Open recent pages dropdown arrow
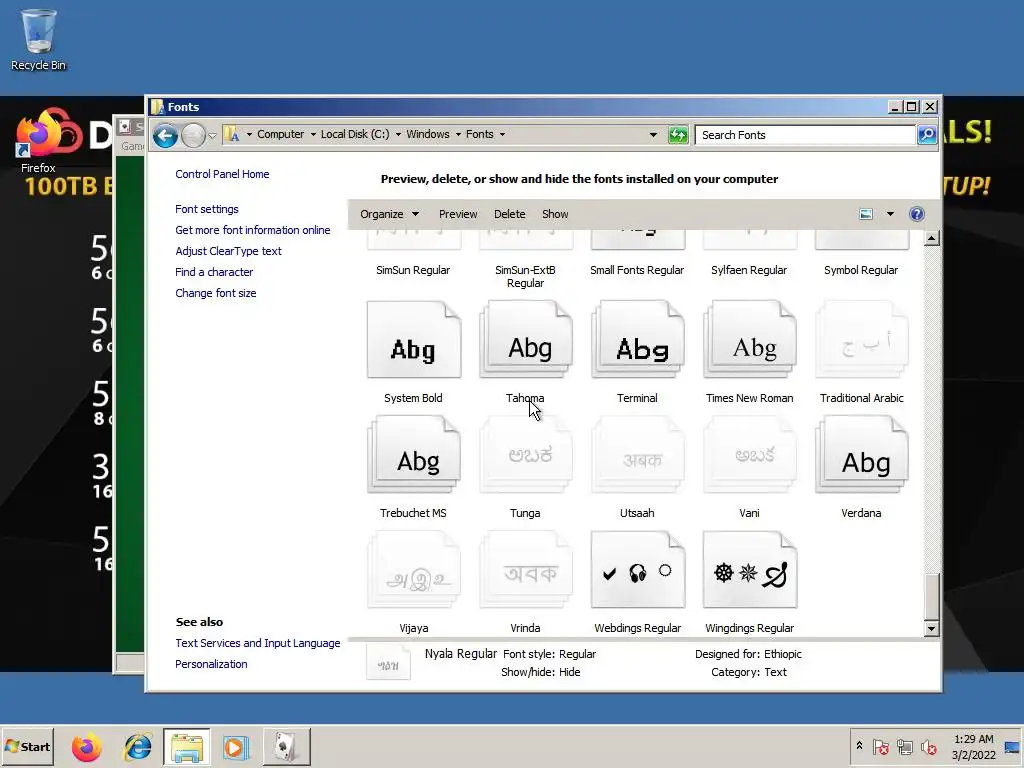Screen dimensions: 1024x768 pos(212,136)
